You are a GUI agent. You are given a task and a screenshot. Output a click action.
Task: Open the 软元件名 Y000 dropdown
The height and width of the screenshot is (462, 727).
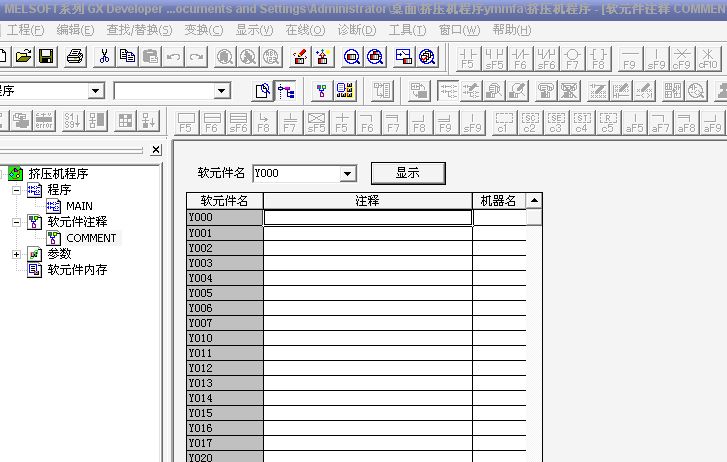tap(348, 174)
